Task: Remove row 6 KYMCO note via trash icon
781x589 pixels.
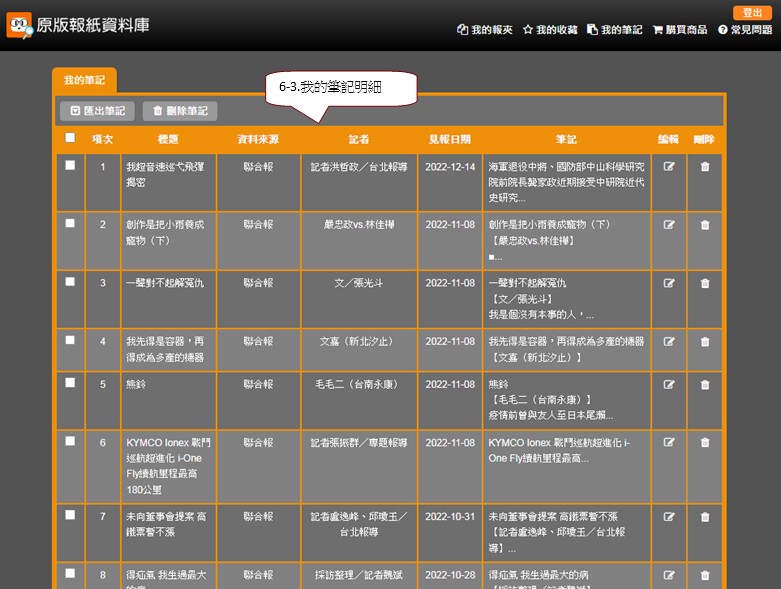Action: coord(705,442)
